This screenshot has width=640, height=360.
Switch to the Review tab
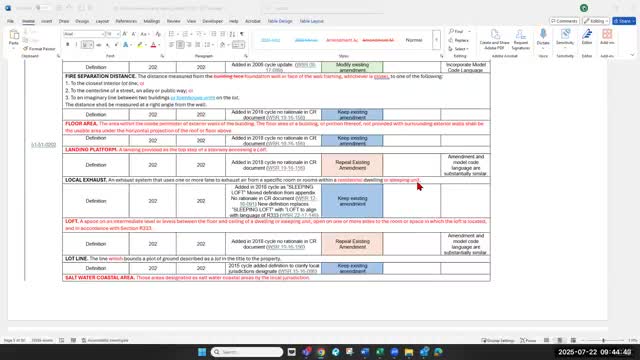coord(173,21)
